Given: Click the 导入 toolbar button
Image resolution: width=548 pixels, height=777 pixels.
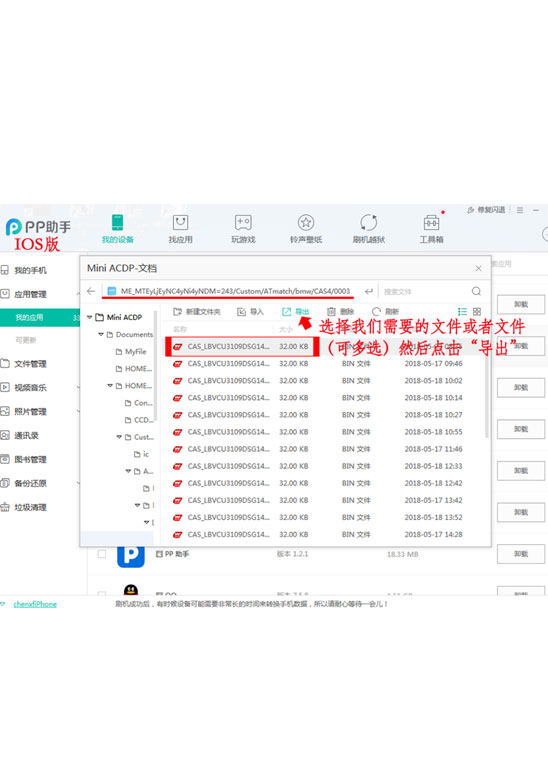Looking at the screenshot, I should coord(250,312).
